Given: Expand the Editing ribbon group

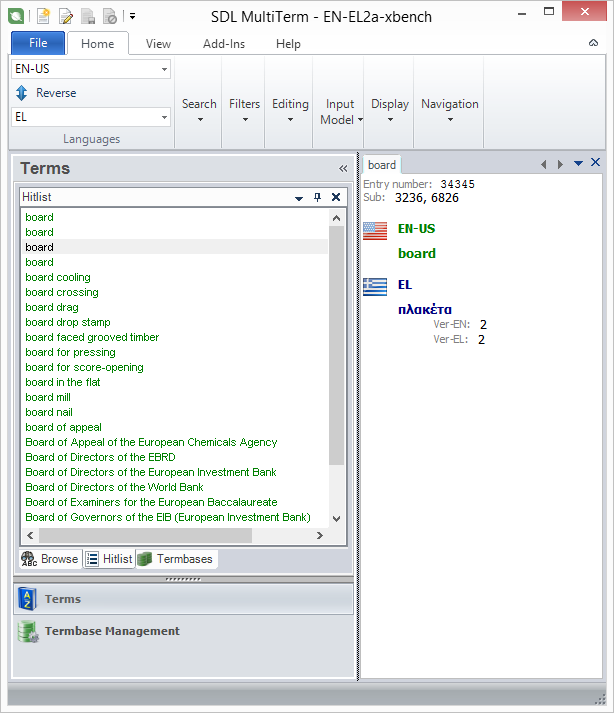Looking at the screenshot, I should click(x=290, y=110).
